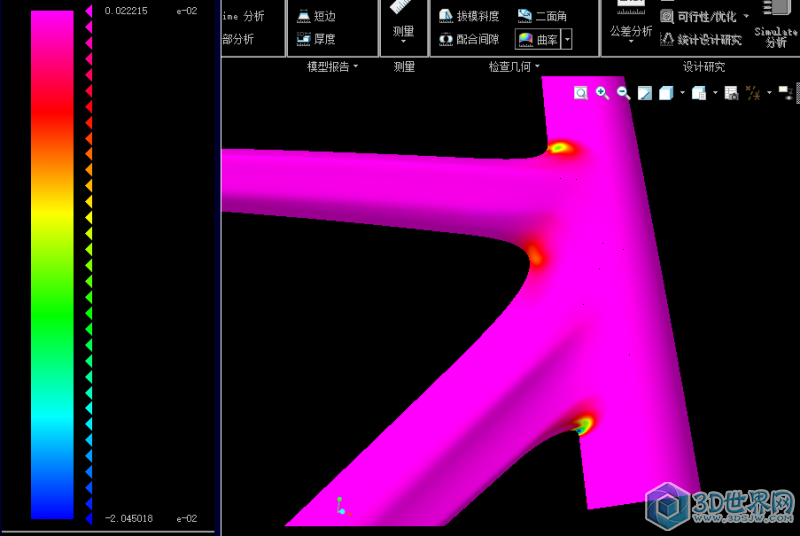Image resolution: width=800 pixels, height=536 pixels.
Task: Toggle the annotation display icon
Action: point(785,93)
